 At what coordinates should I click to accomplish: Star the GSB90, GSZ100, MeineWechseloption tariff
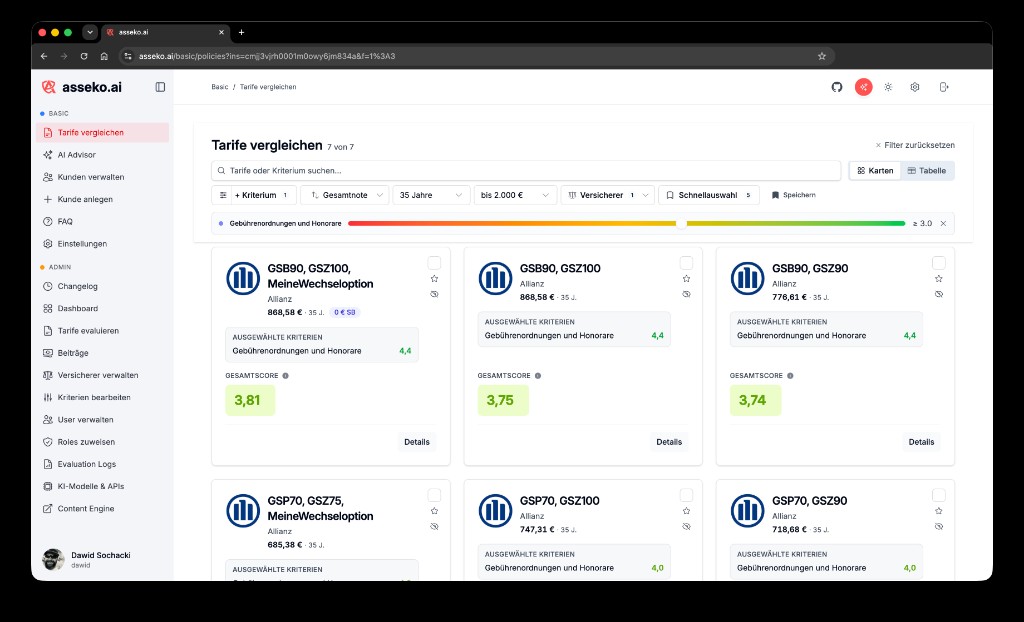(x=434, y=278)
